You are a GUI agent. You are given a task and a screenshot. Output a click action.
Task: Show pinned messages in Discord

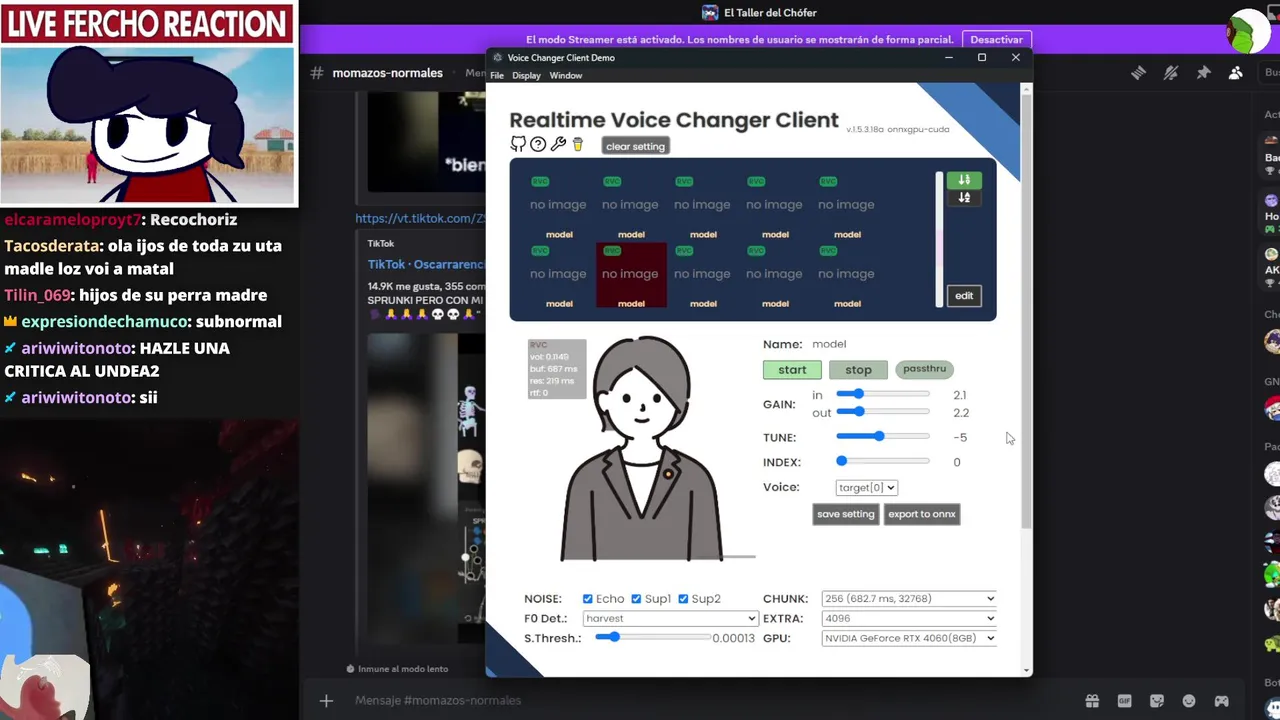click(1203, 72)
